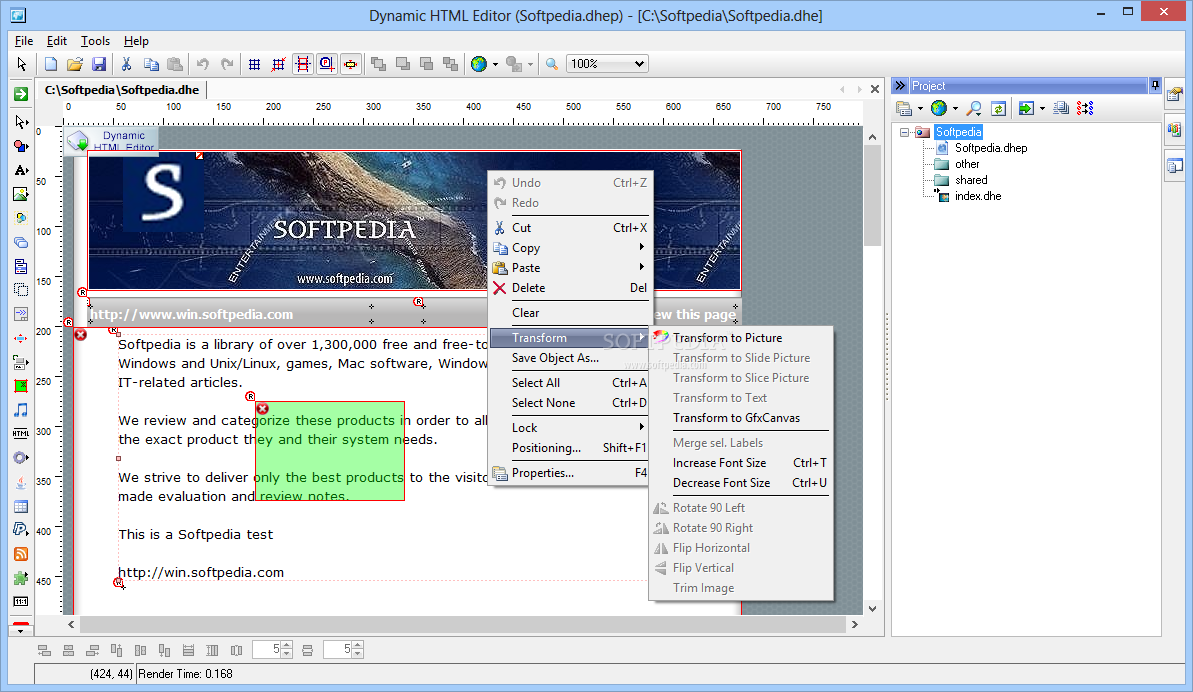Select the music note audio tool
The image size is (1193, 692).
[21, 410]
